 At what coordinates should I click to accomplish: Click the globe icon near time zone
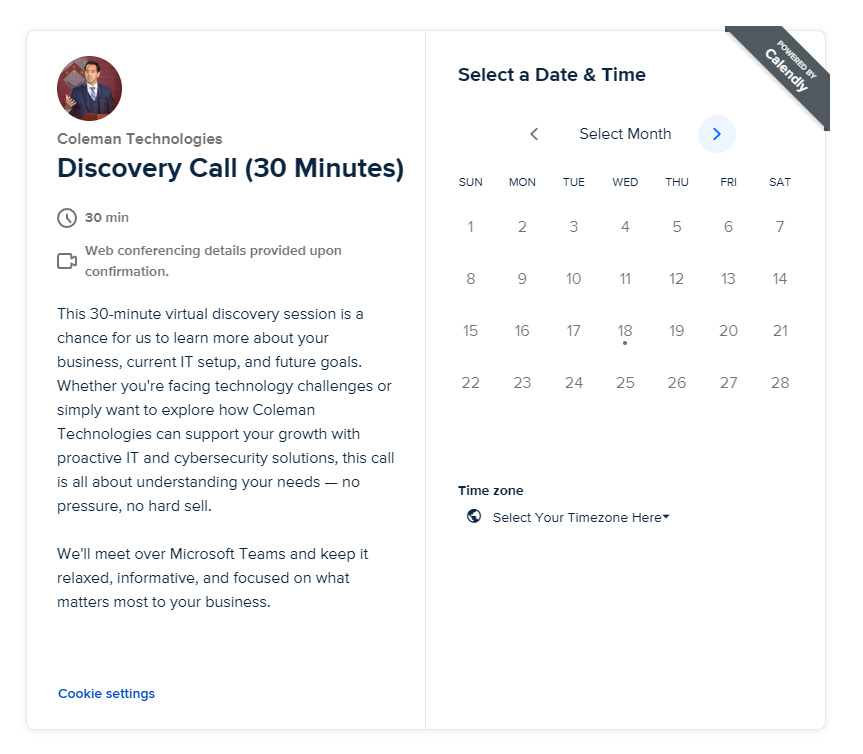[474, 517]
